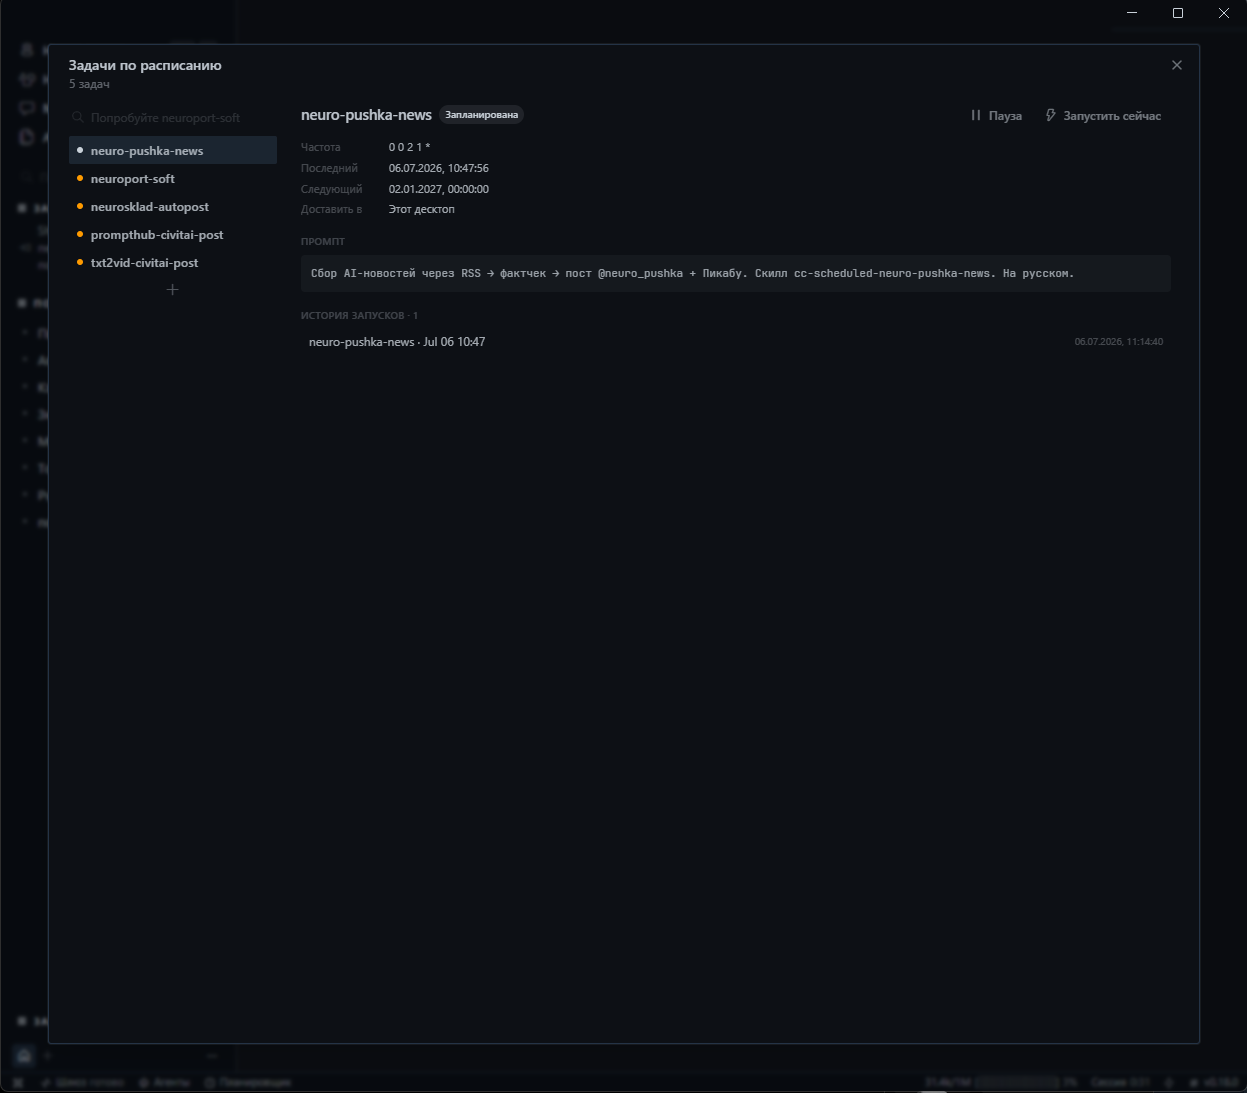Close the Задачи по расписанию dialog

coord(1176,65)
